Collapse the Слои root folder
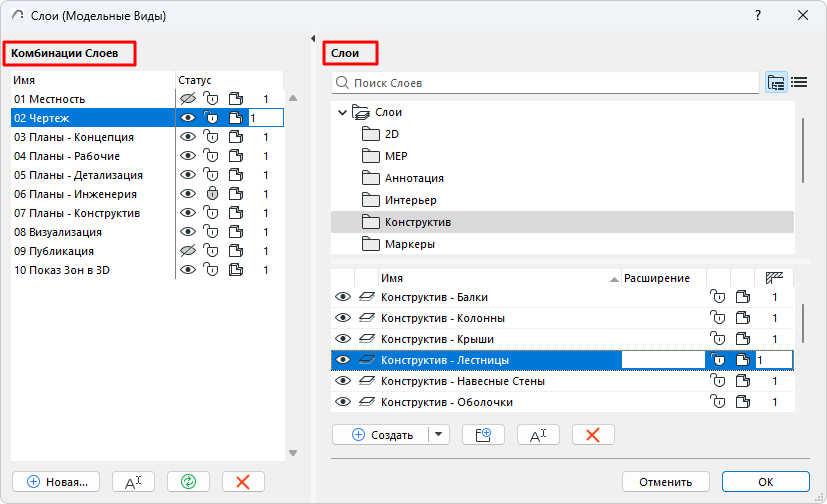827x504 pixels. click(x=343, y=113)
